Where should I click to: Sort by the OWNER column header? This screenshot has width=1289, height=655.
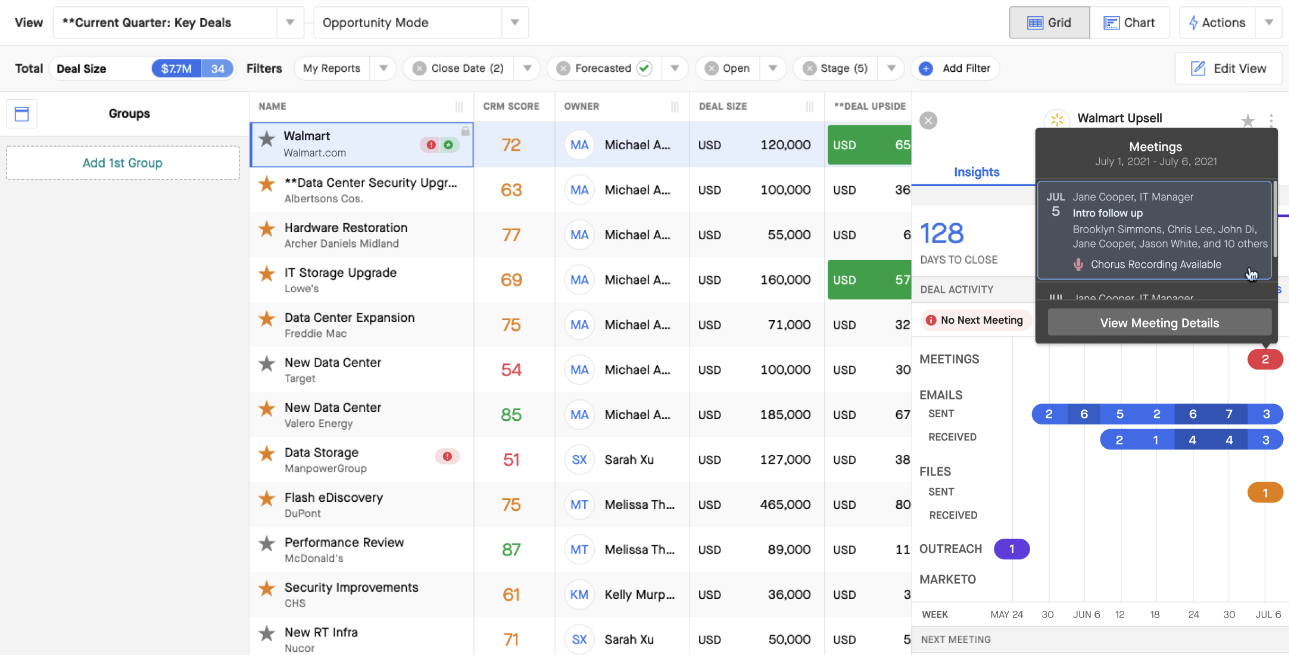582,106
